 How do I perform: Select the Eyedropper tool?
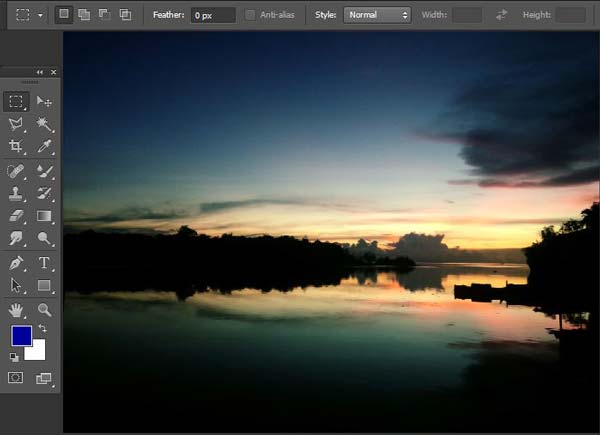click(44, 146)
